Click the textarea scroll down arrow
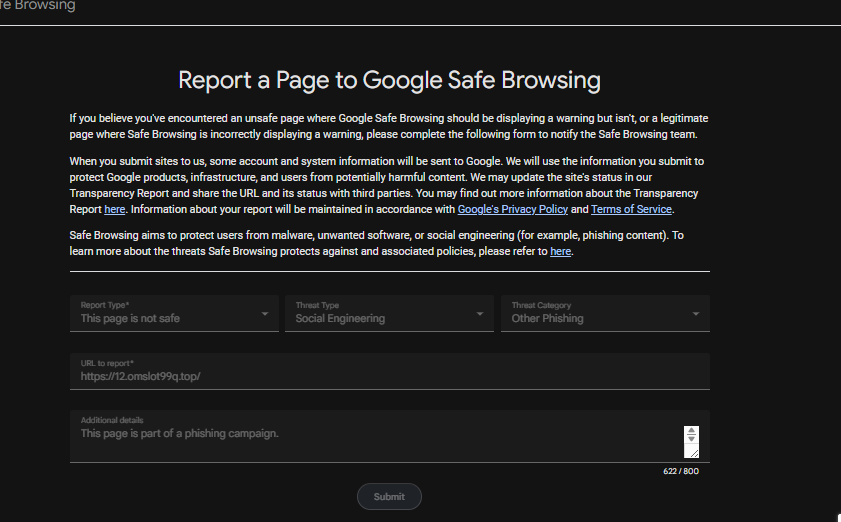The image size is (841, 522). click(691, 439)
